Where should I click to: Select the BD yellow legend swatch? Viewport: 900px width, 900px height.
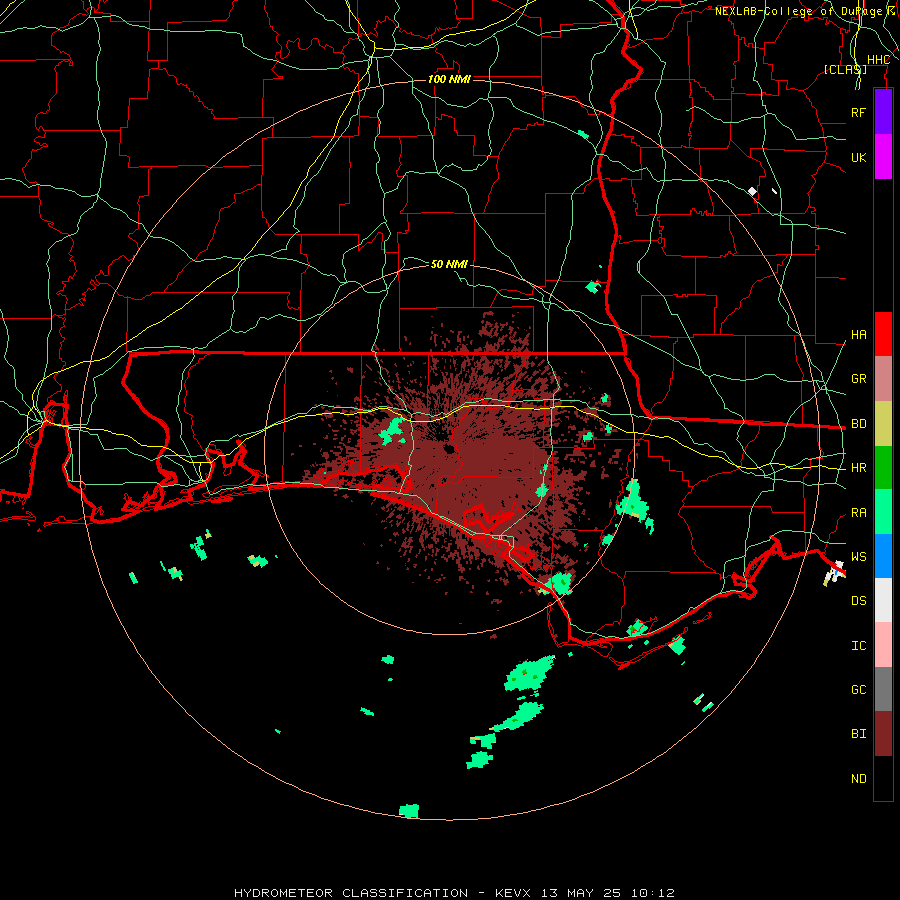pyautogui.click(x=883, y=424)
